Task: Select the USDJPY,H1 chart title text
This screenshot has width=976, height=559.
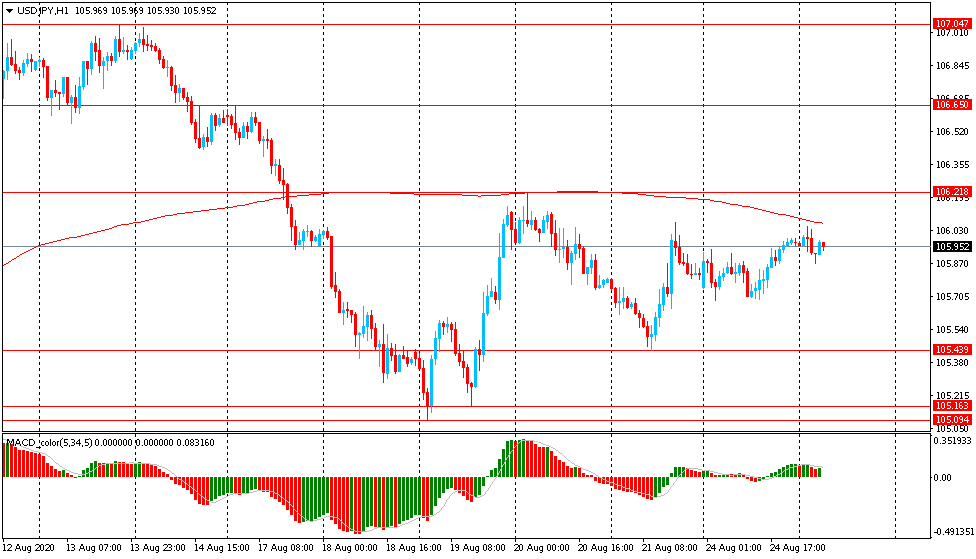Action: pos(42,11)
